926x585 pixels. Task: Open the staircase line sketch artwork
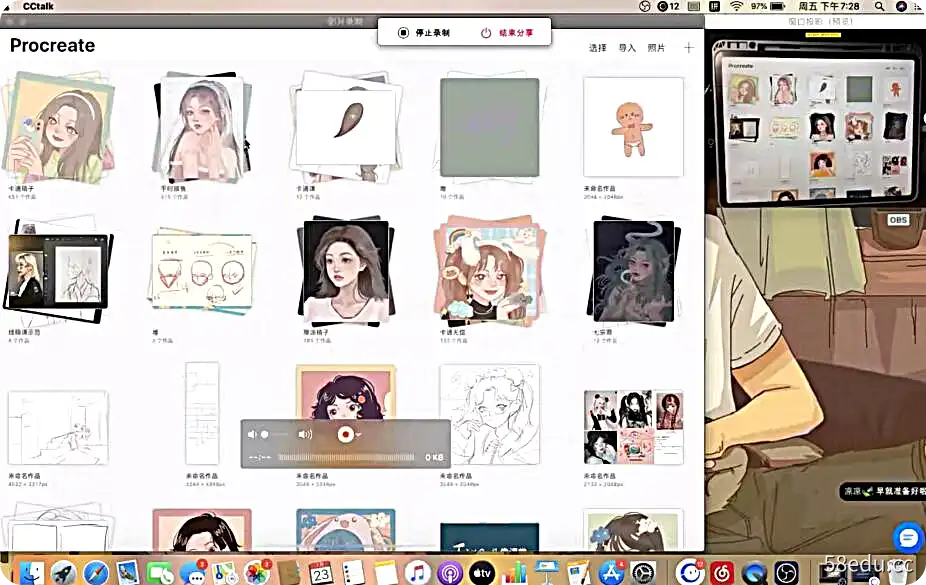[x=58, y=427]
